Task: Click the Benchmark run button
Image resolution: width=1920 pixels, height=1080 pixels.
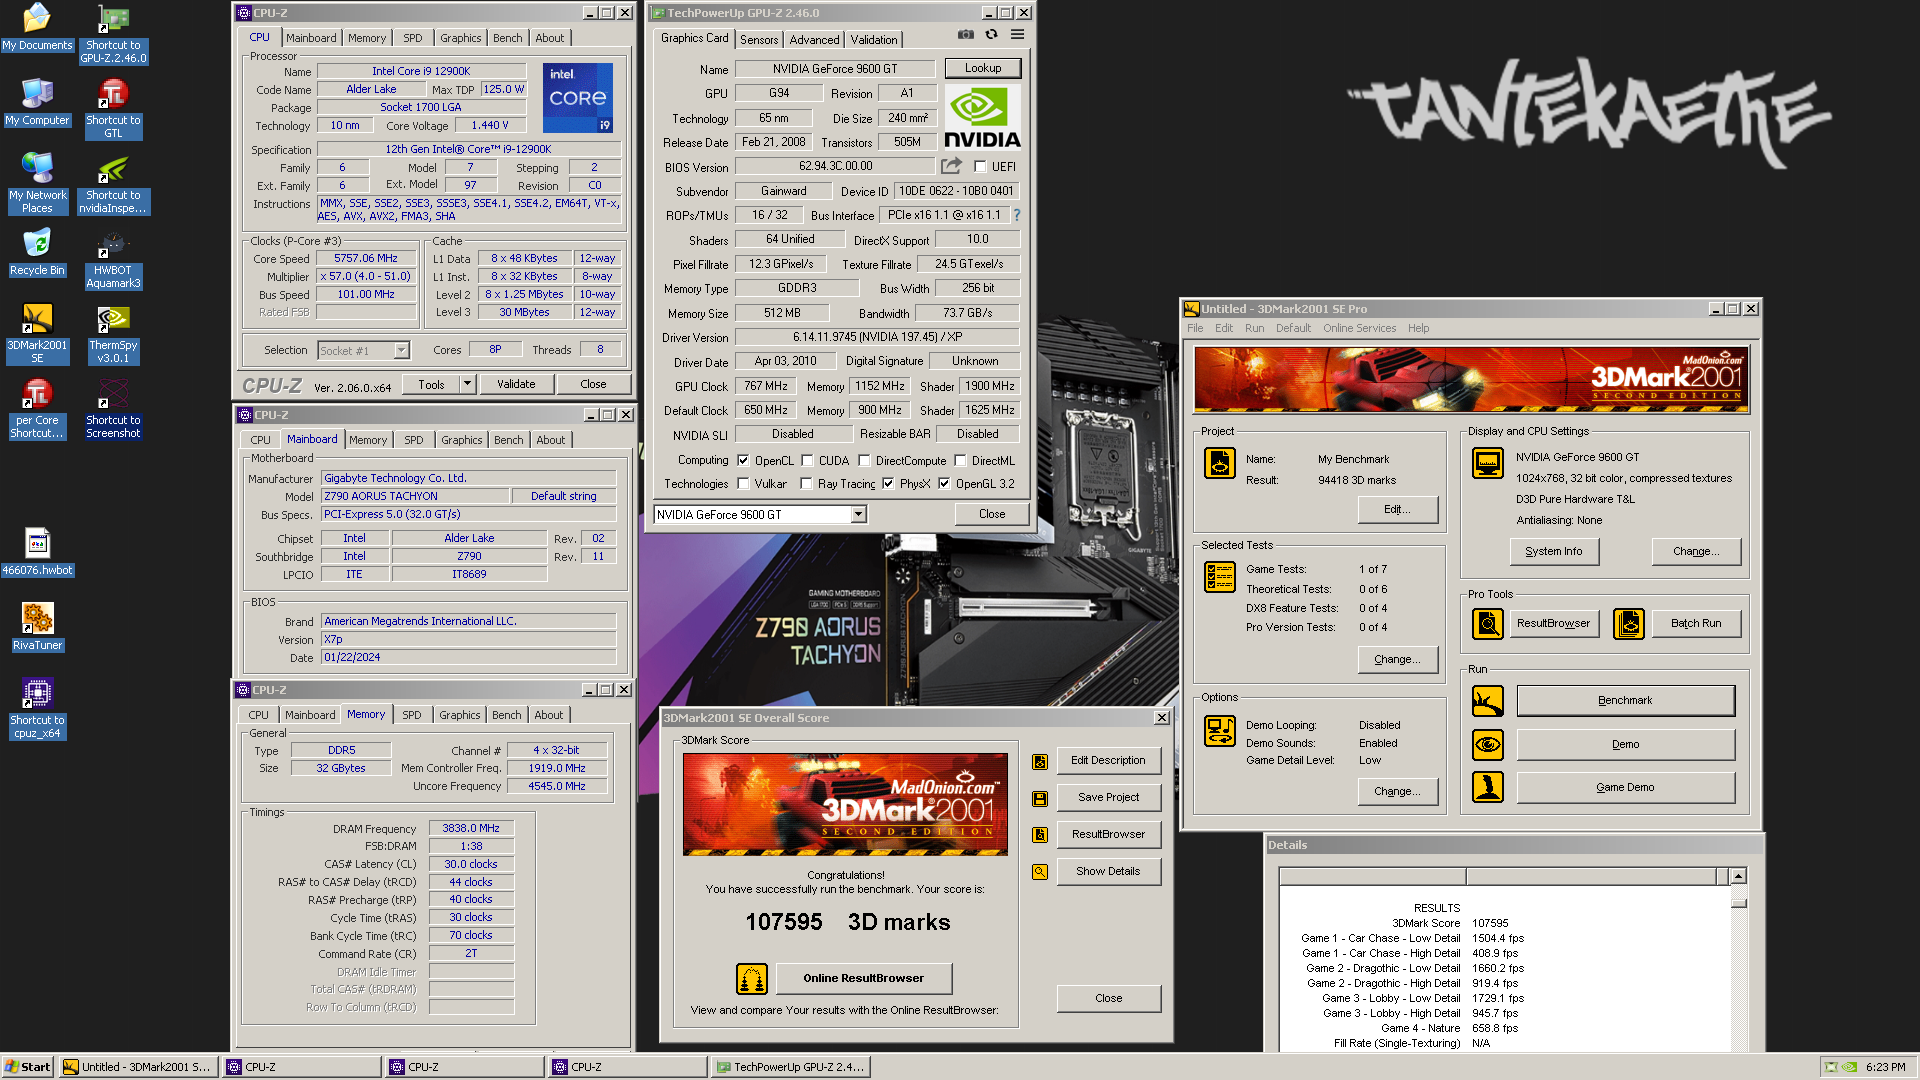Action: pos(1625,701)
